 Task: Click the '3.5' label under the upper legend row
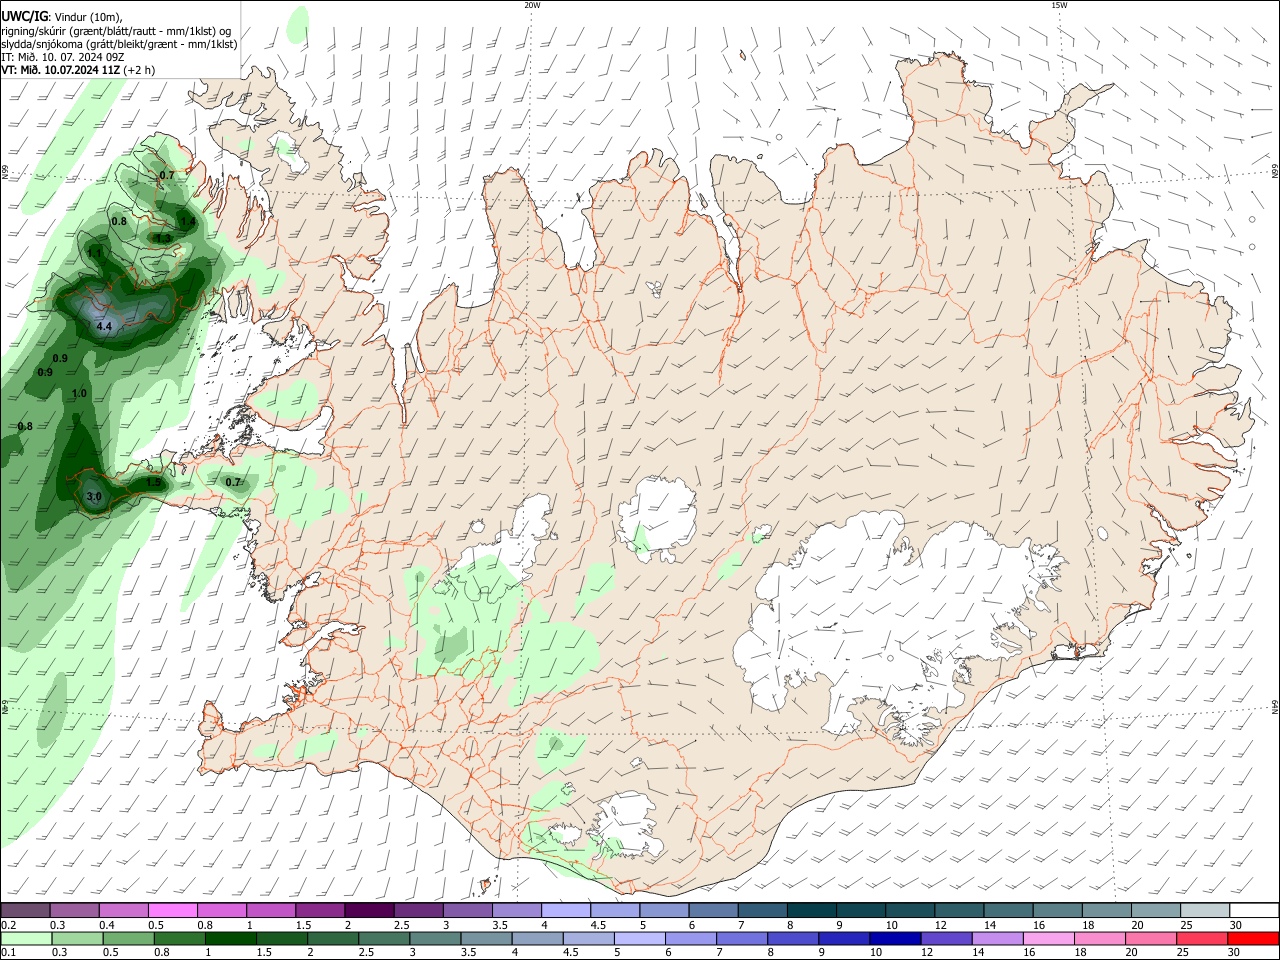point(500,925)
